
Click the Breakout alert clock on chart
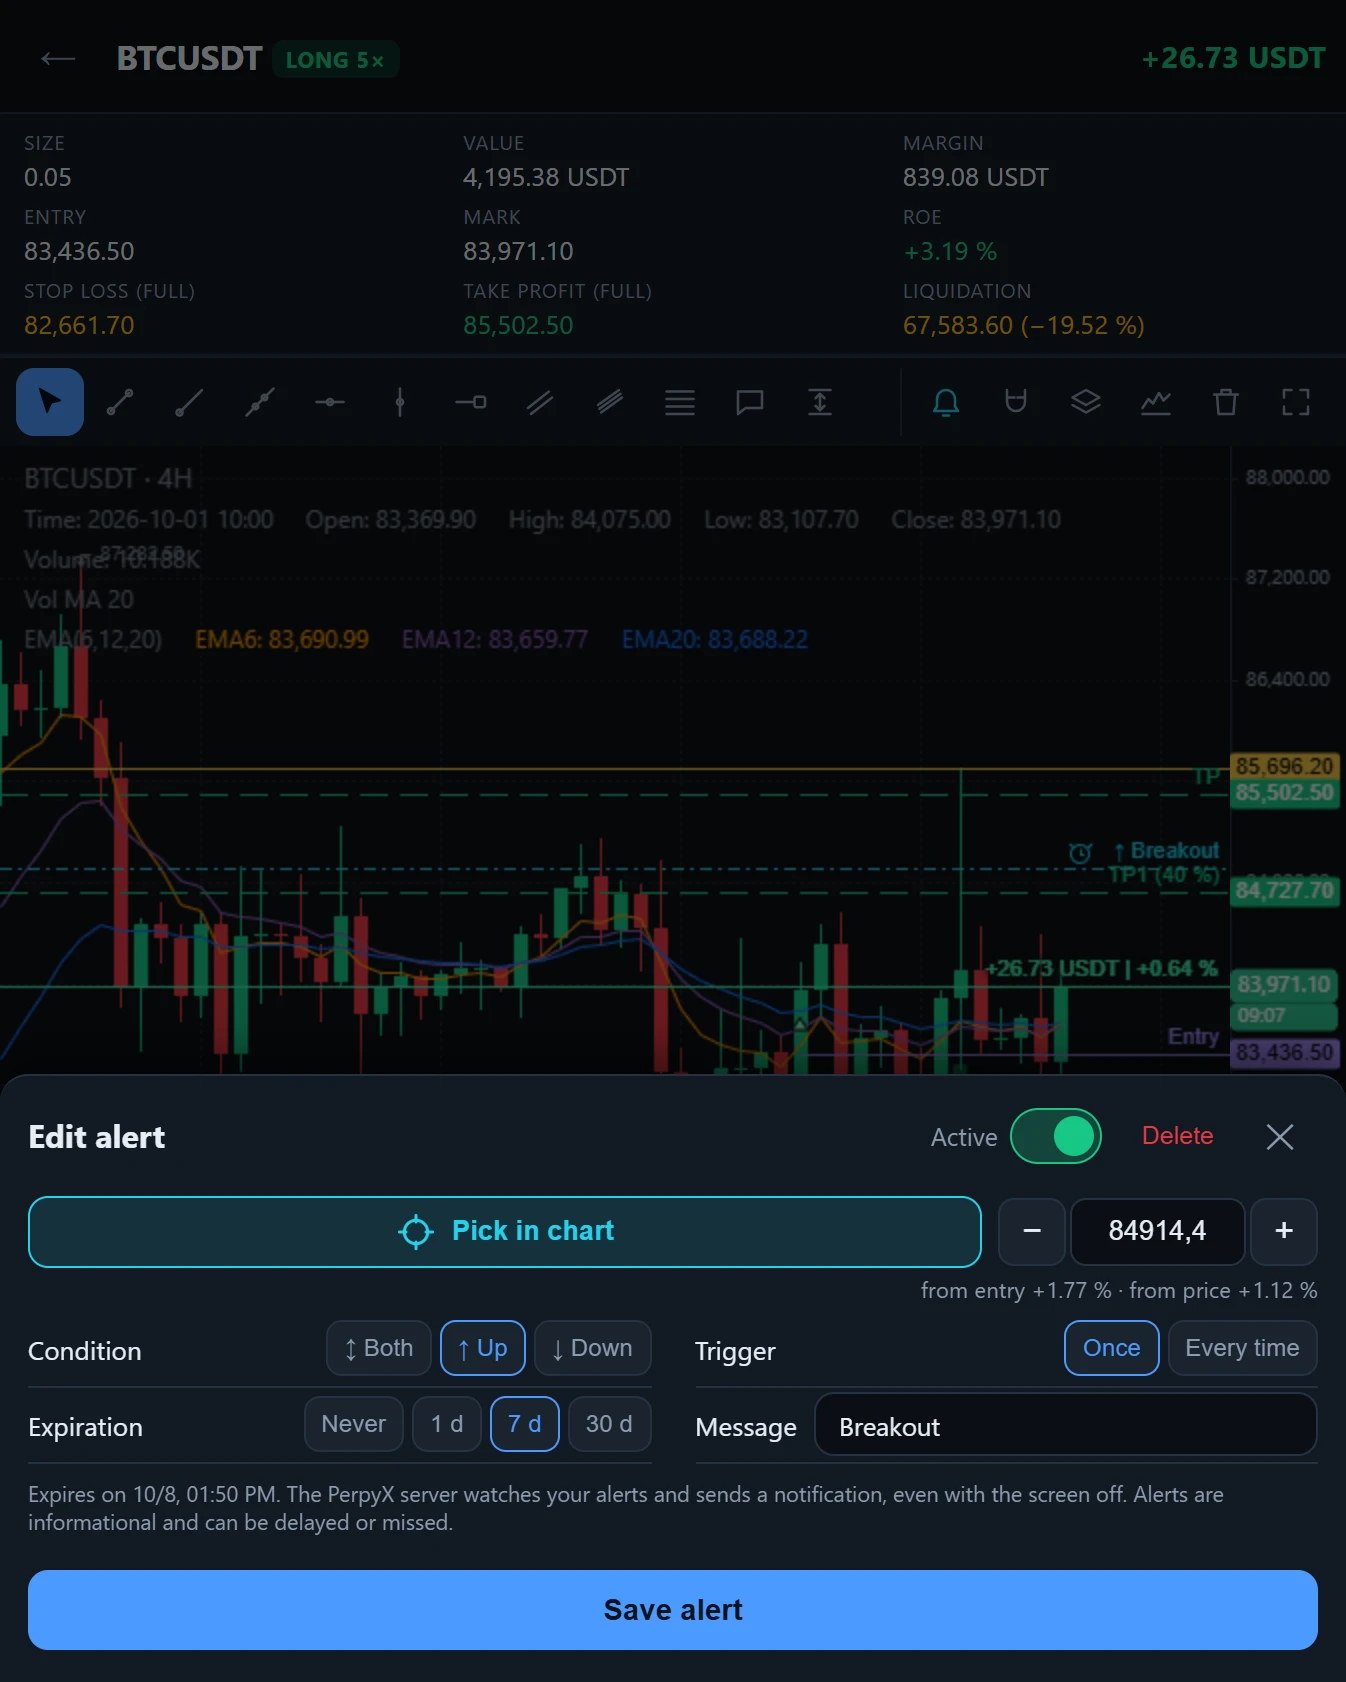[x=1080, y=853]
